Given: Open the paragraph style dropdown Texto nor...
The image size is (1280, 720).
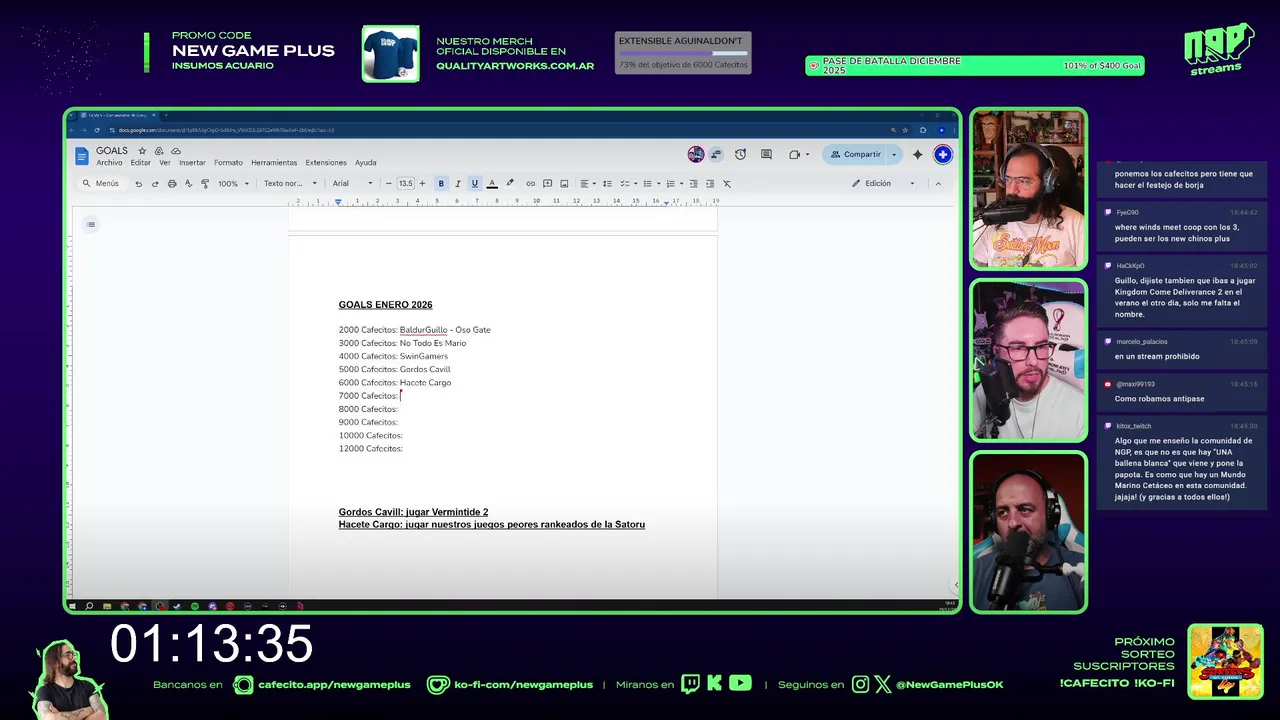Looking at the screenshot, I should 290,184.
